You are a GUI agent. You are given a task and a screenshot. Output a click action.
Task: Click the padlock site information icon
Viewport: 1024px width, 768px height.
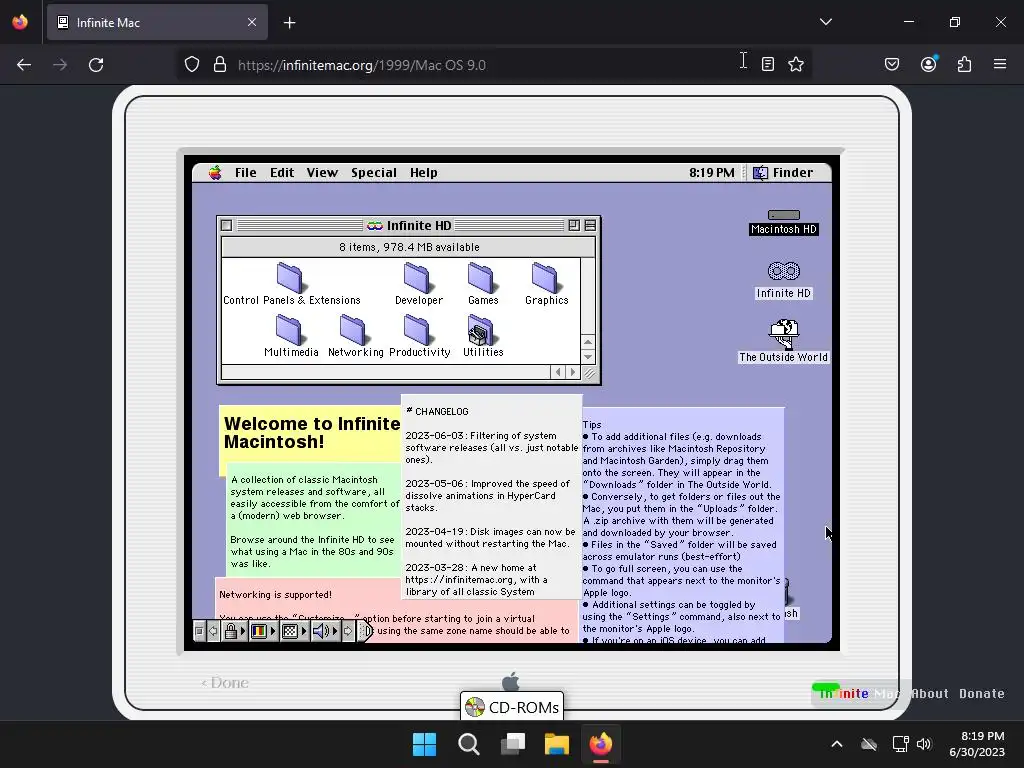click(220, 65)
